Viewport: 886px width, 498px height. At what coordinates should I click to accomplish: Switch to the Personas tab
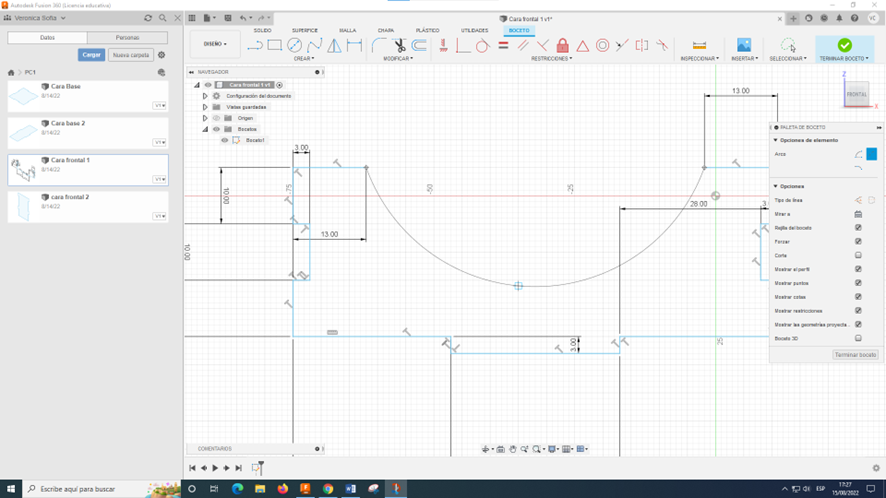pyautogui.click(x=127, y=37)
